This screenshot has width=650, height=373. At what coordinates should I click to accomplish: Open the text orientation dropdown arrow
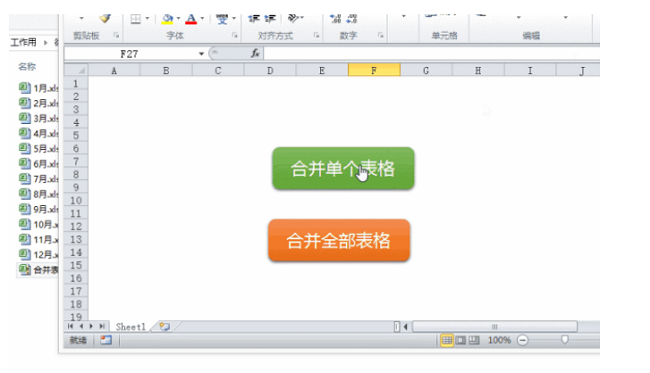pyautogui.click(x=302, y=18)
